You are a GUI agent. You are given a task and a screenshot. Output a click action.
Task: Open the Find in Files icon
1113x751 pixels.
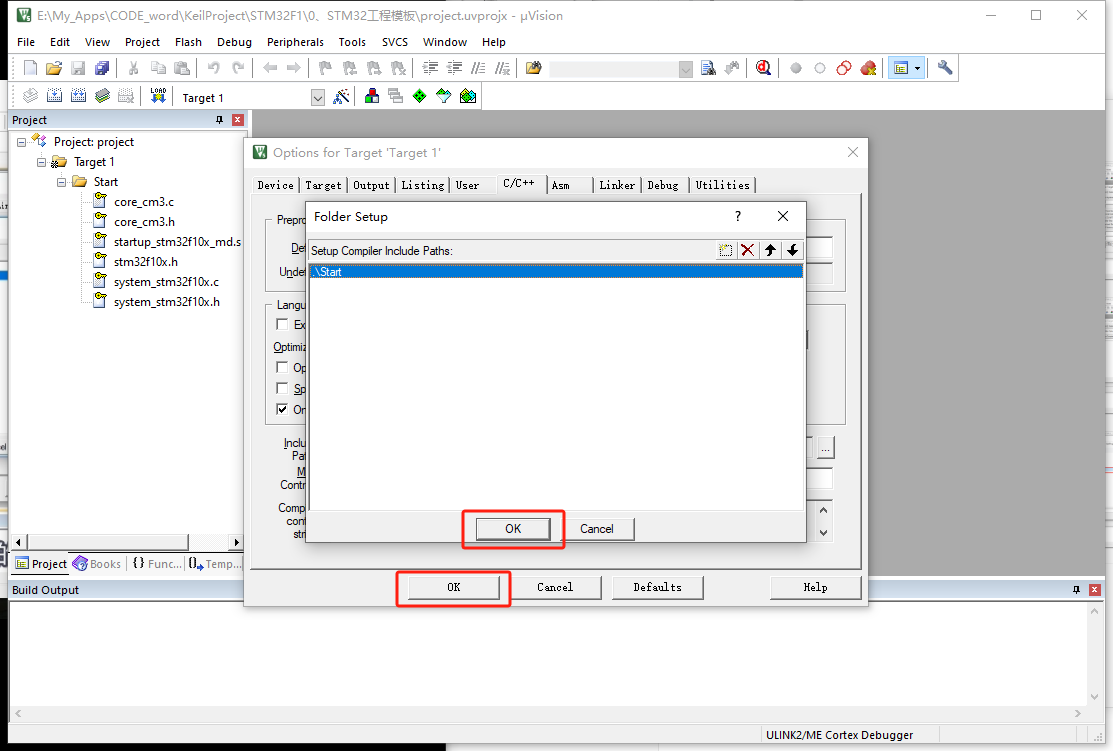(533, 68)
